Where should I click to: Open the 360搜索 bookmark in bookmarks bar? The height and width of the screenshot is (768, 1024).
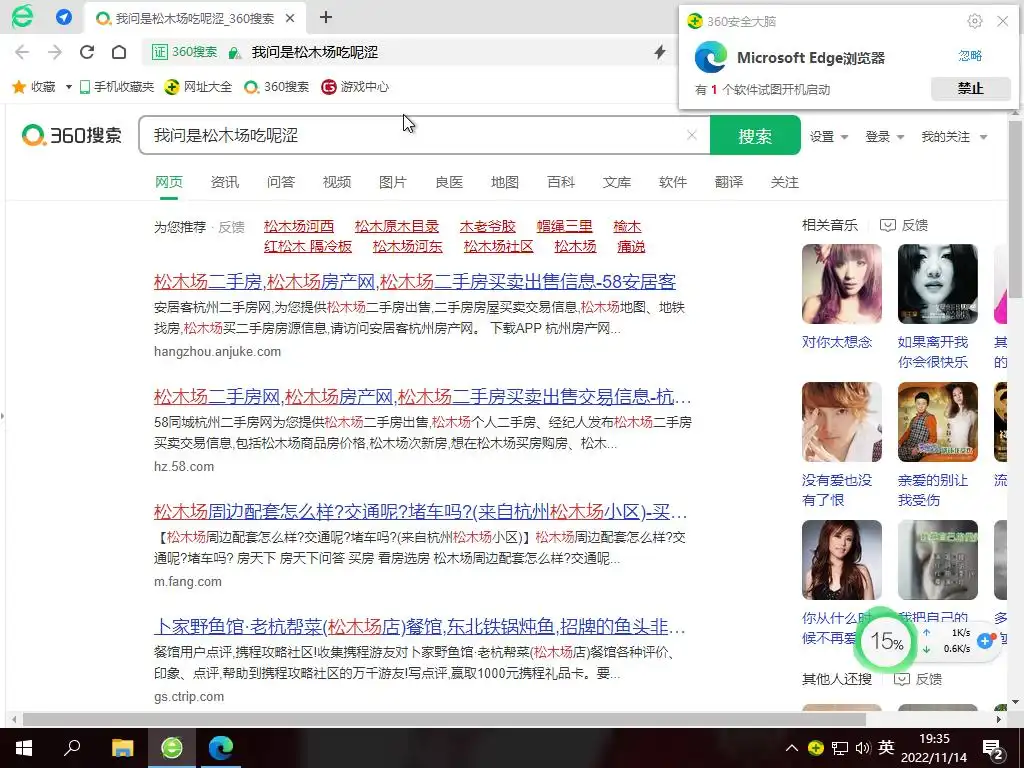pos(277,87)
